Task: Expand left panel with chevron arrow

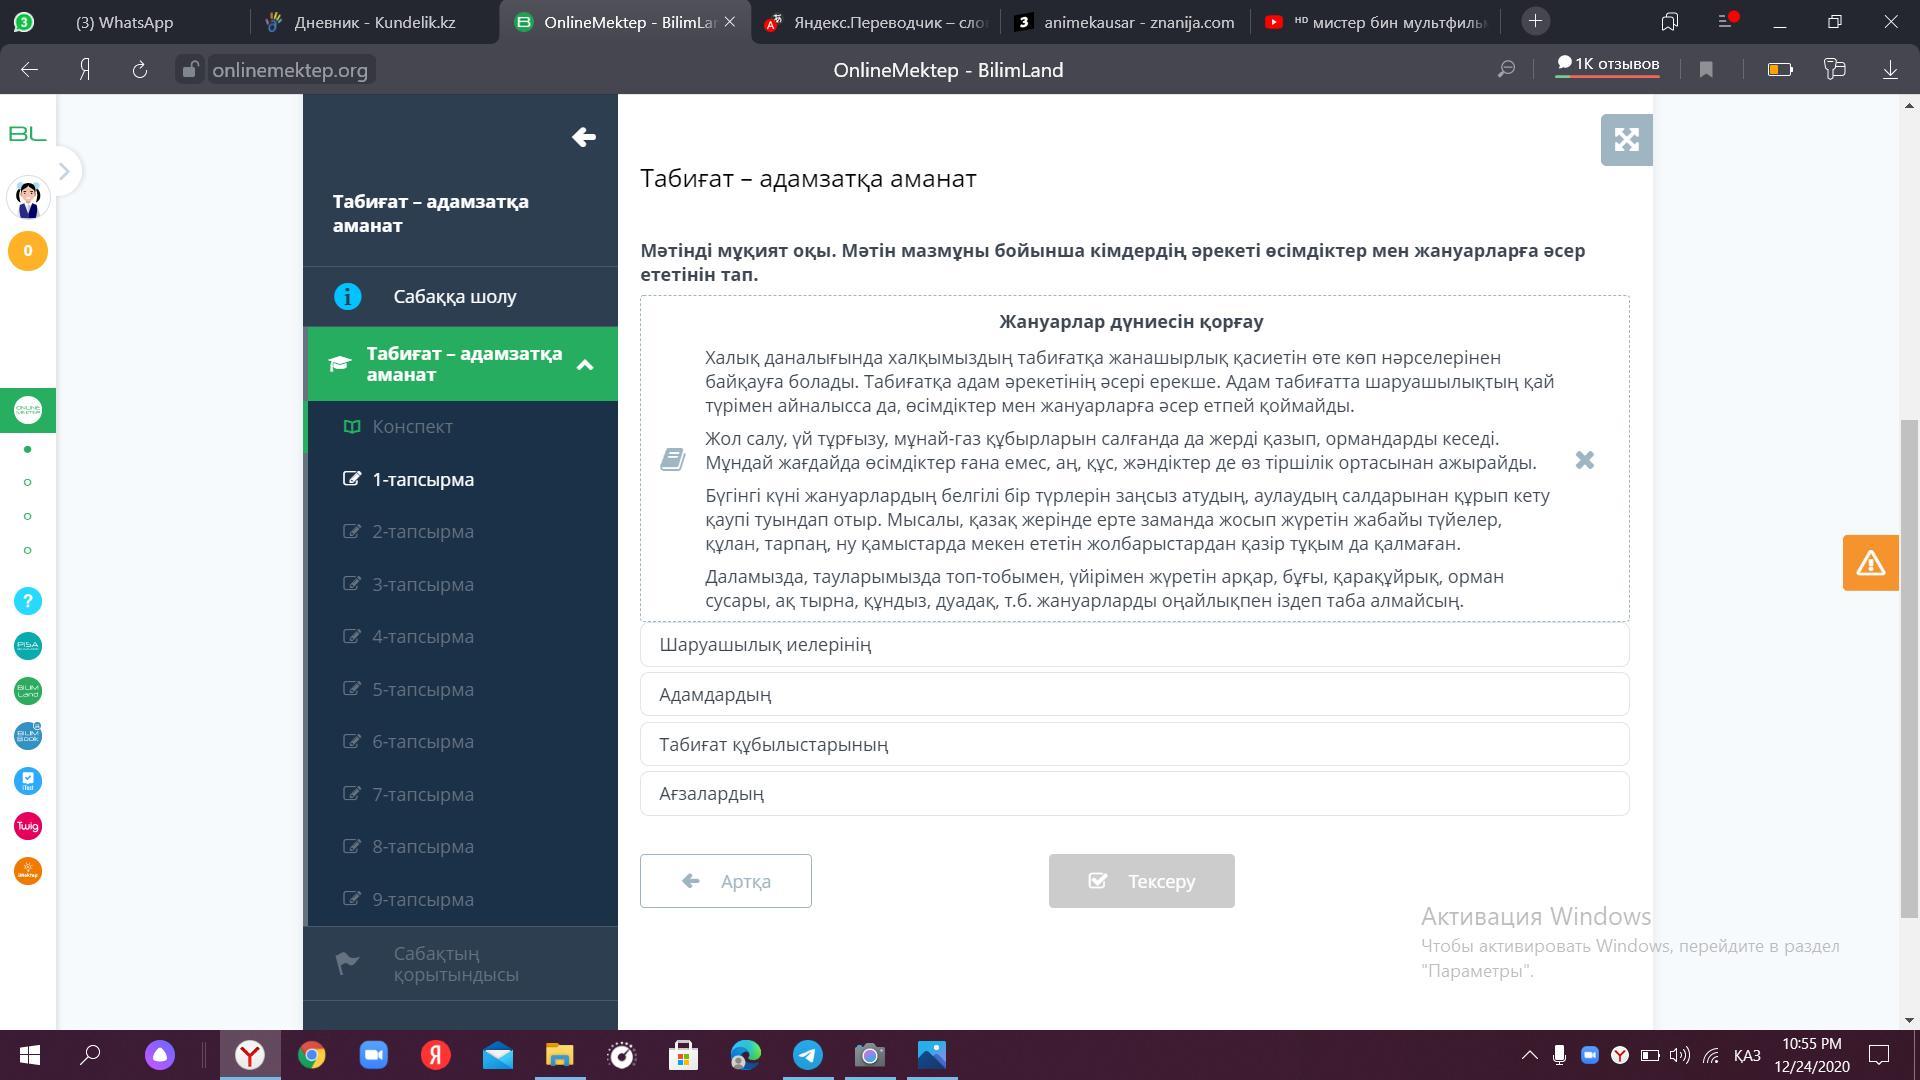Action: click(x=64, y=172)
